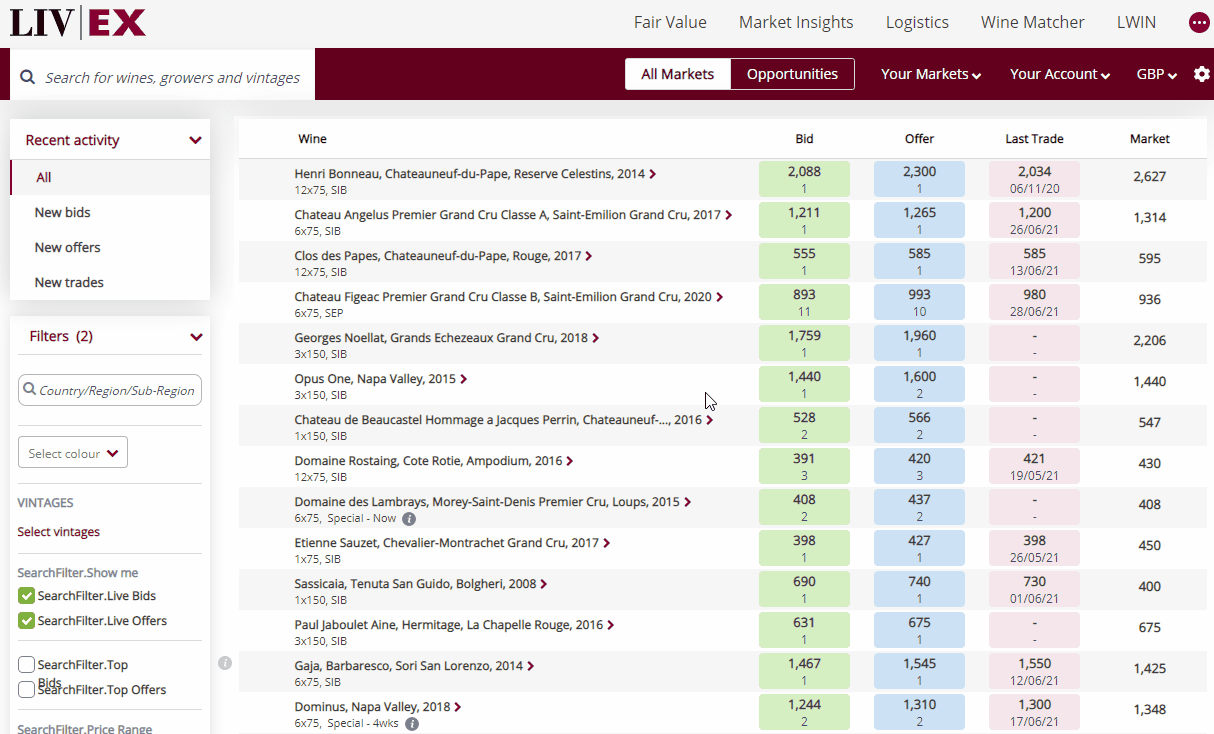Click market value 936 for Chateau Figeac
1214x734 pixels.
pos(1150,299)
